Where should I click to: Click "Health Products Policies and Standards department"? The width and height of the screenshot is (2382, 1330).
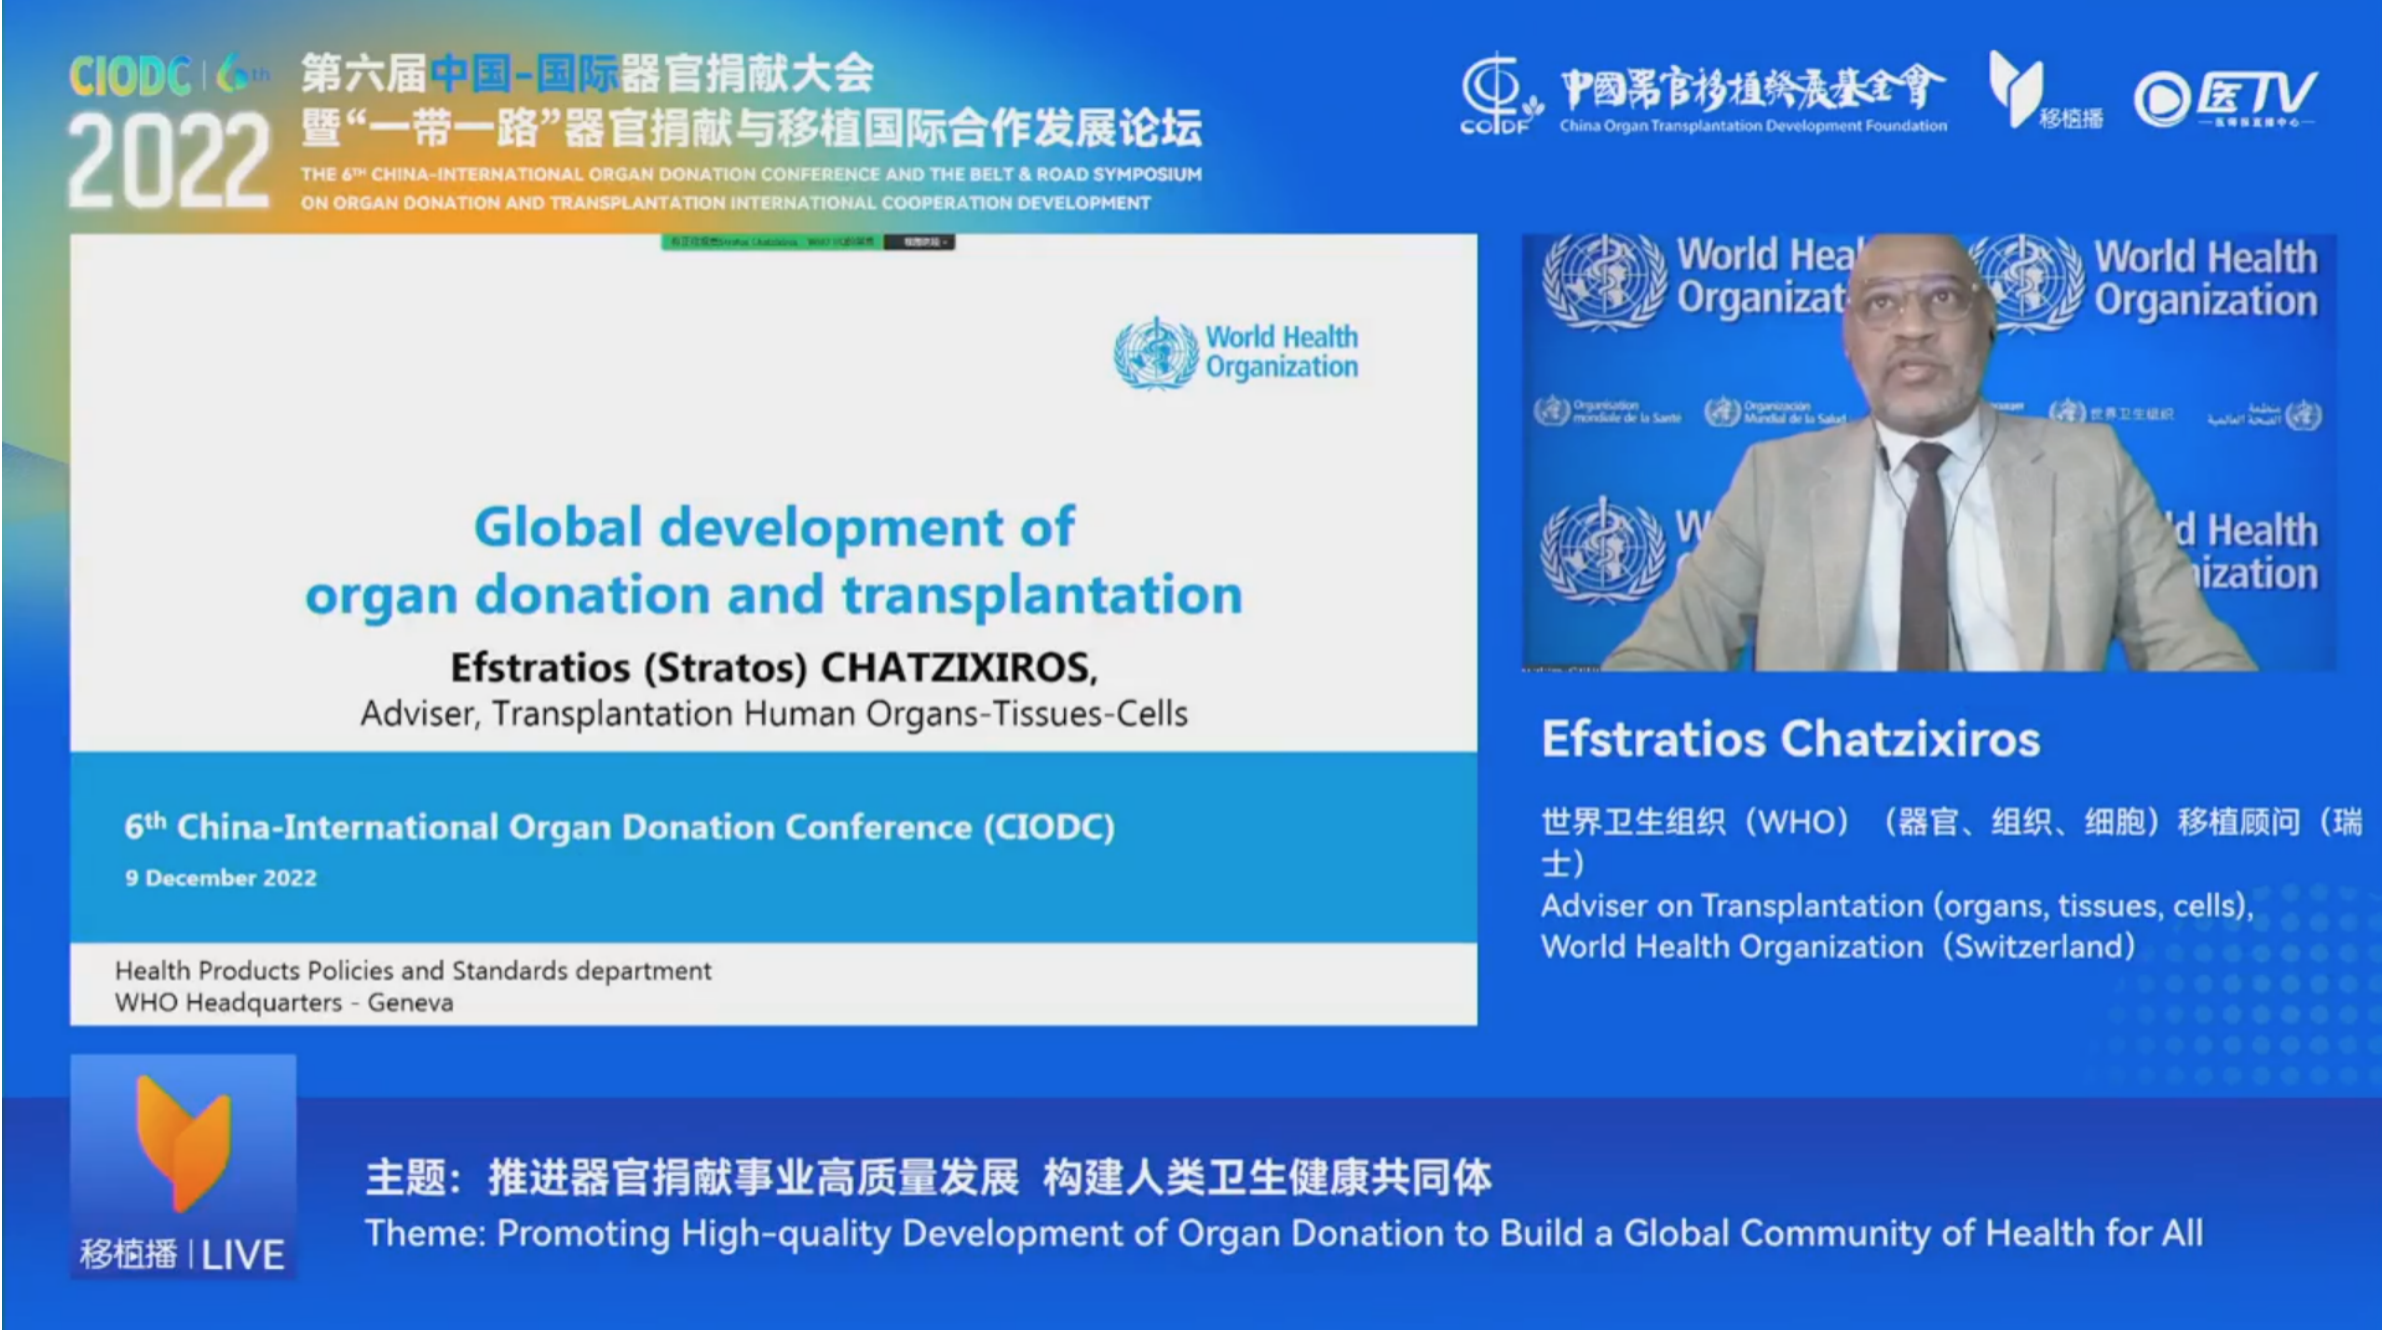[413, 971]
